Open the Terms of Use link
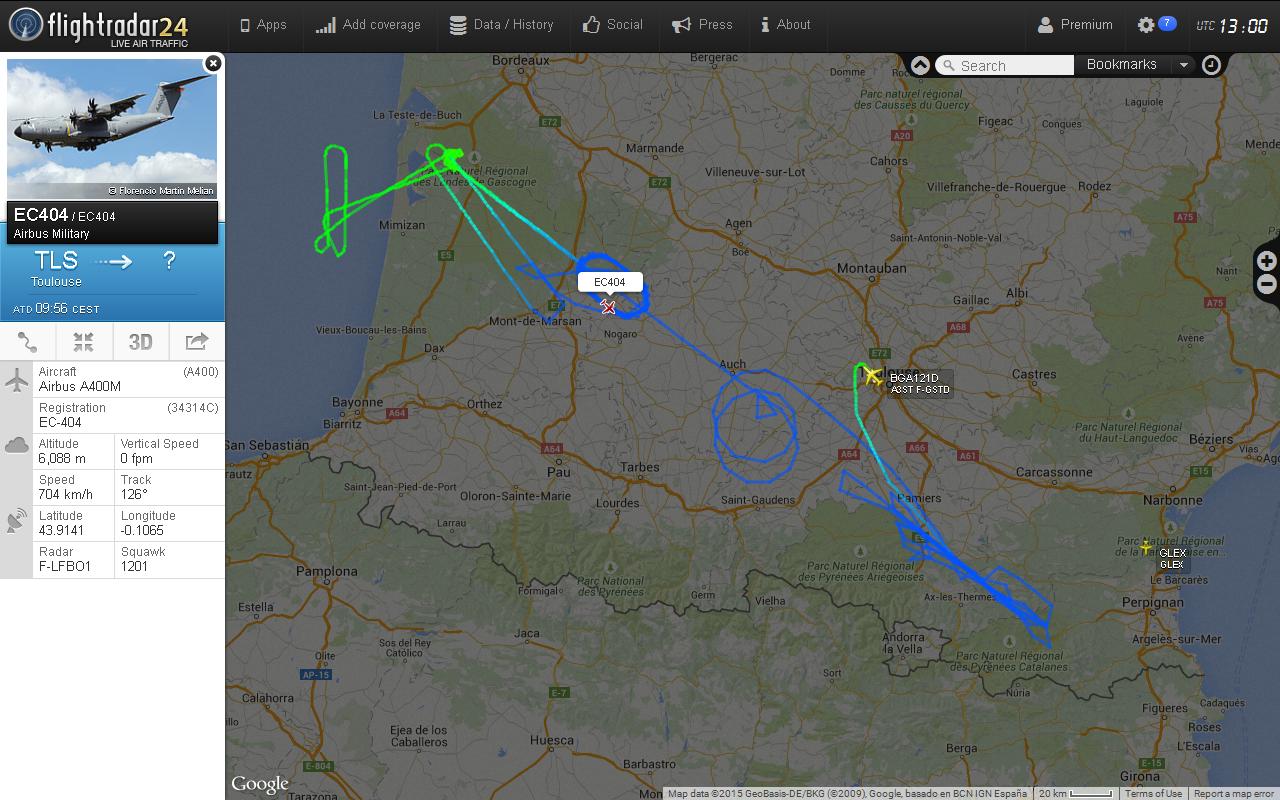The image size is (1280, 800). point(1153,794)
